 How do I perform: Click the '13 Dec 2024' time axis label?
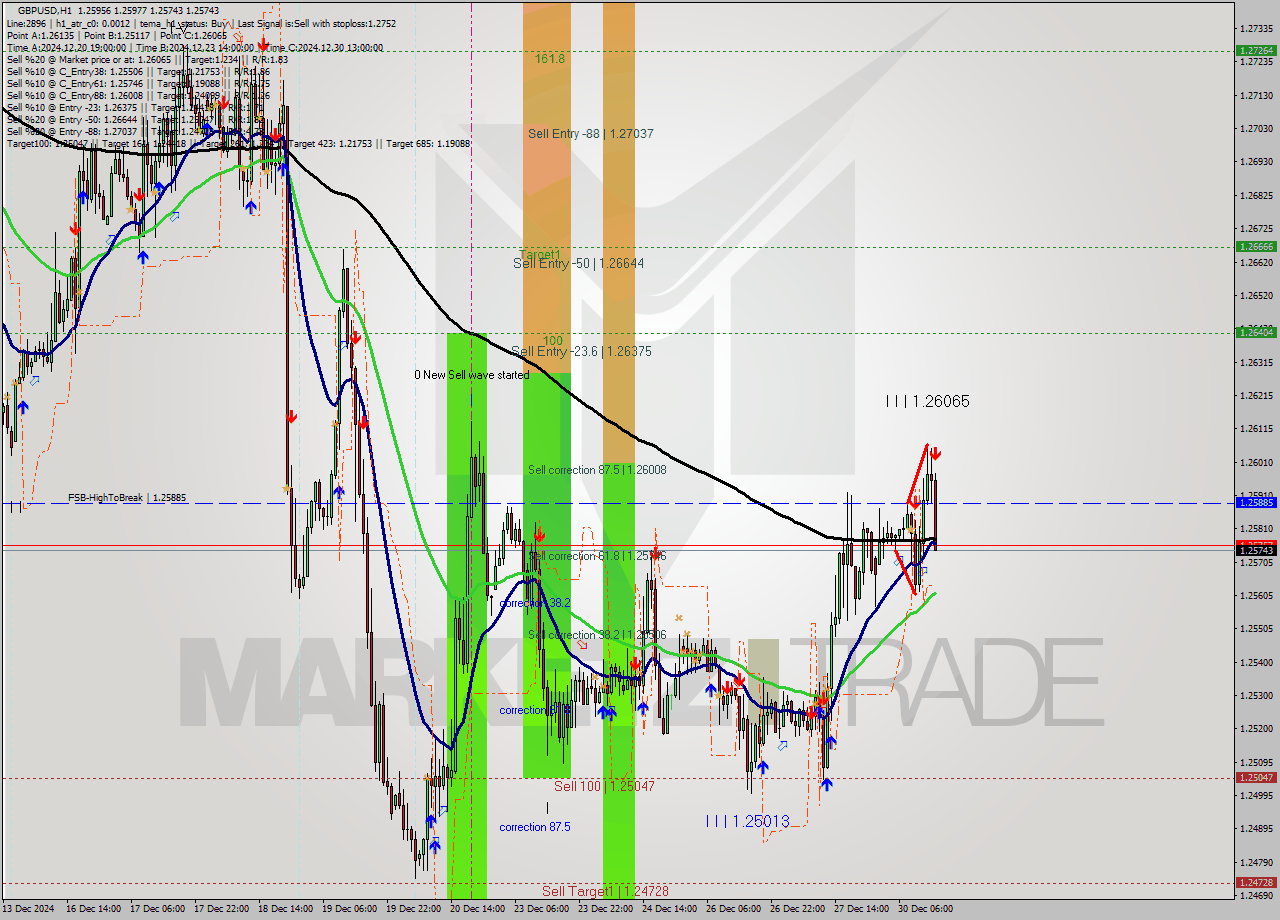30,909
